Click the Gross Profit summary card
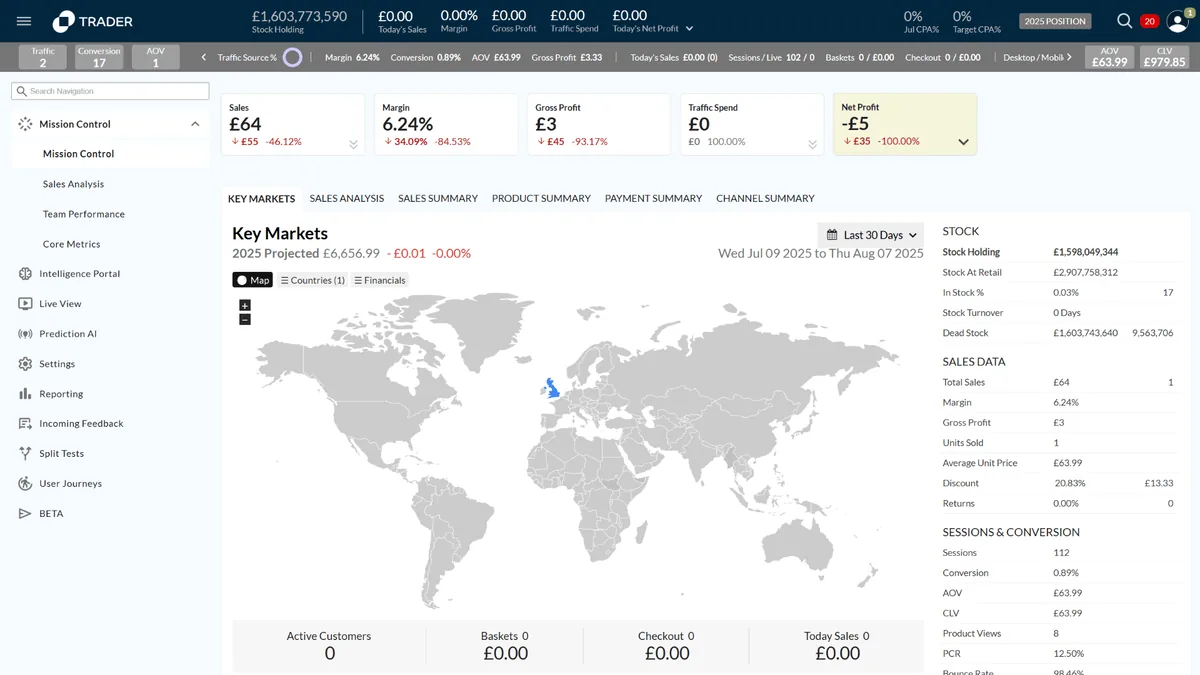 point(598,124)
